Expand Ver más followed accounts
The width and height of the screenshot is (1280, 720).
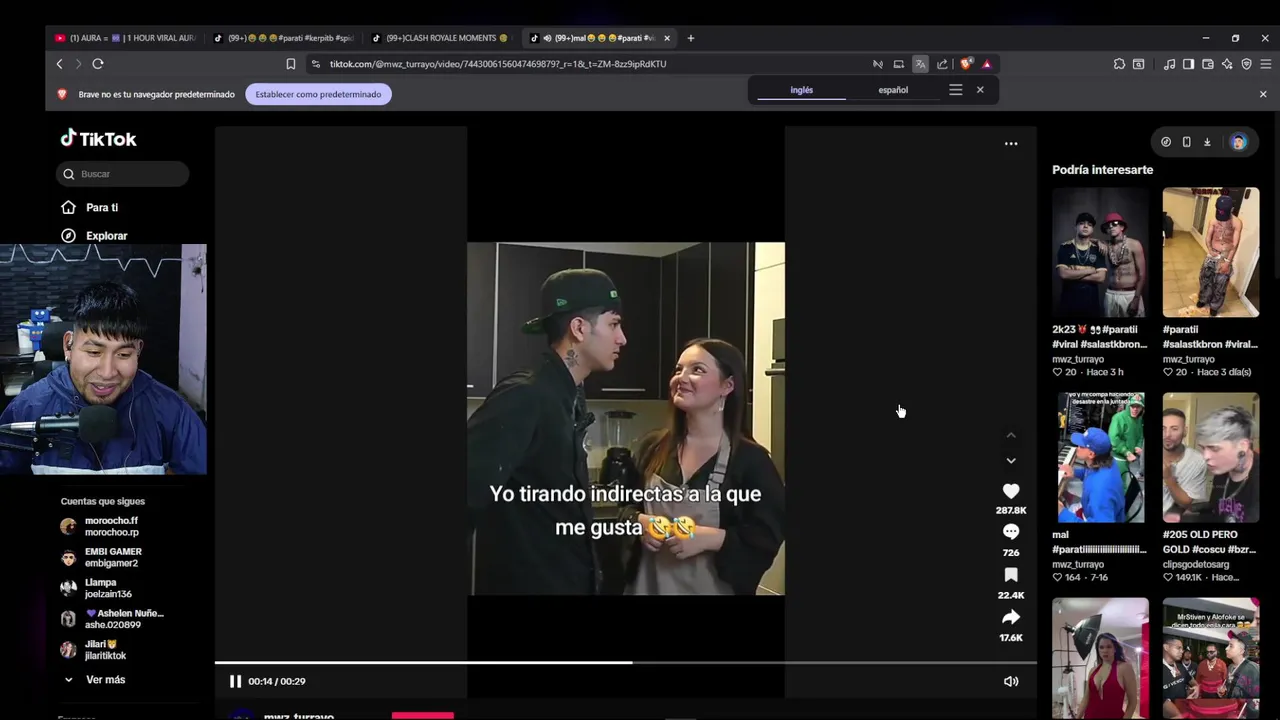point(95,680)
